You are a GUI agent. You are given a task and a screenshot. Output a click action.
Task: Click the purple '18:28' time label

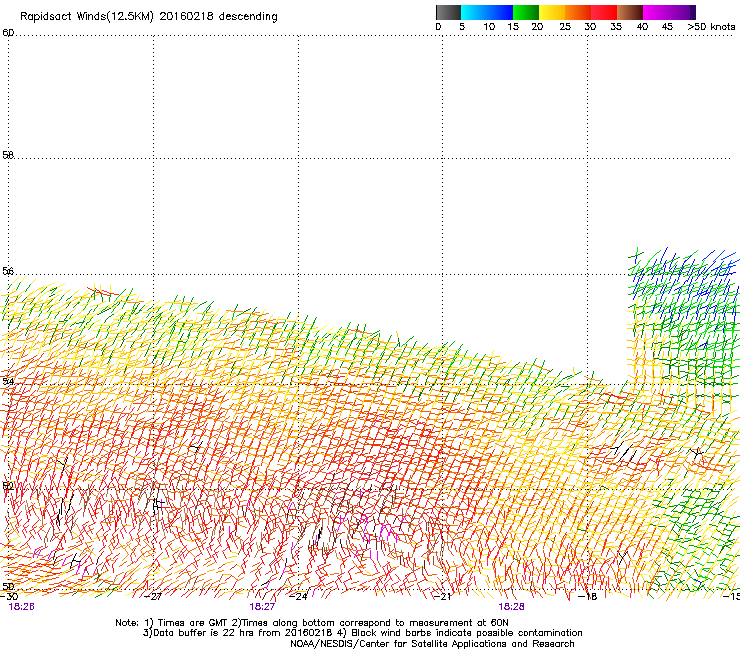coord(511,607)
